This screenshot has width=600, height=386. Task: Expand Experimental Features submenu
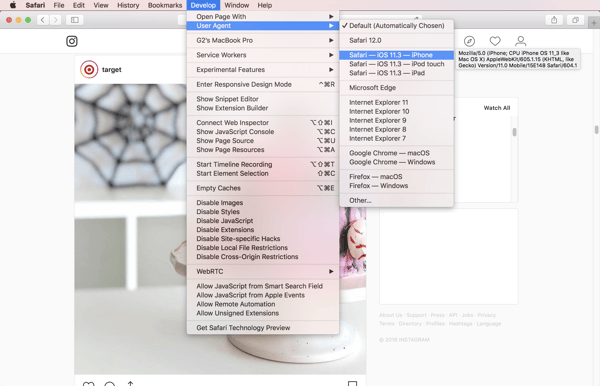[x=262, y=69]
